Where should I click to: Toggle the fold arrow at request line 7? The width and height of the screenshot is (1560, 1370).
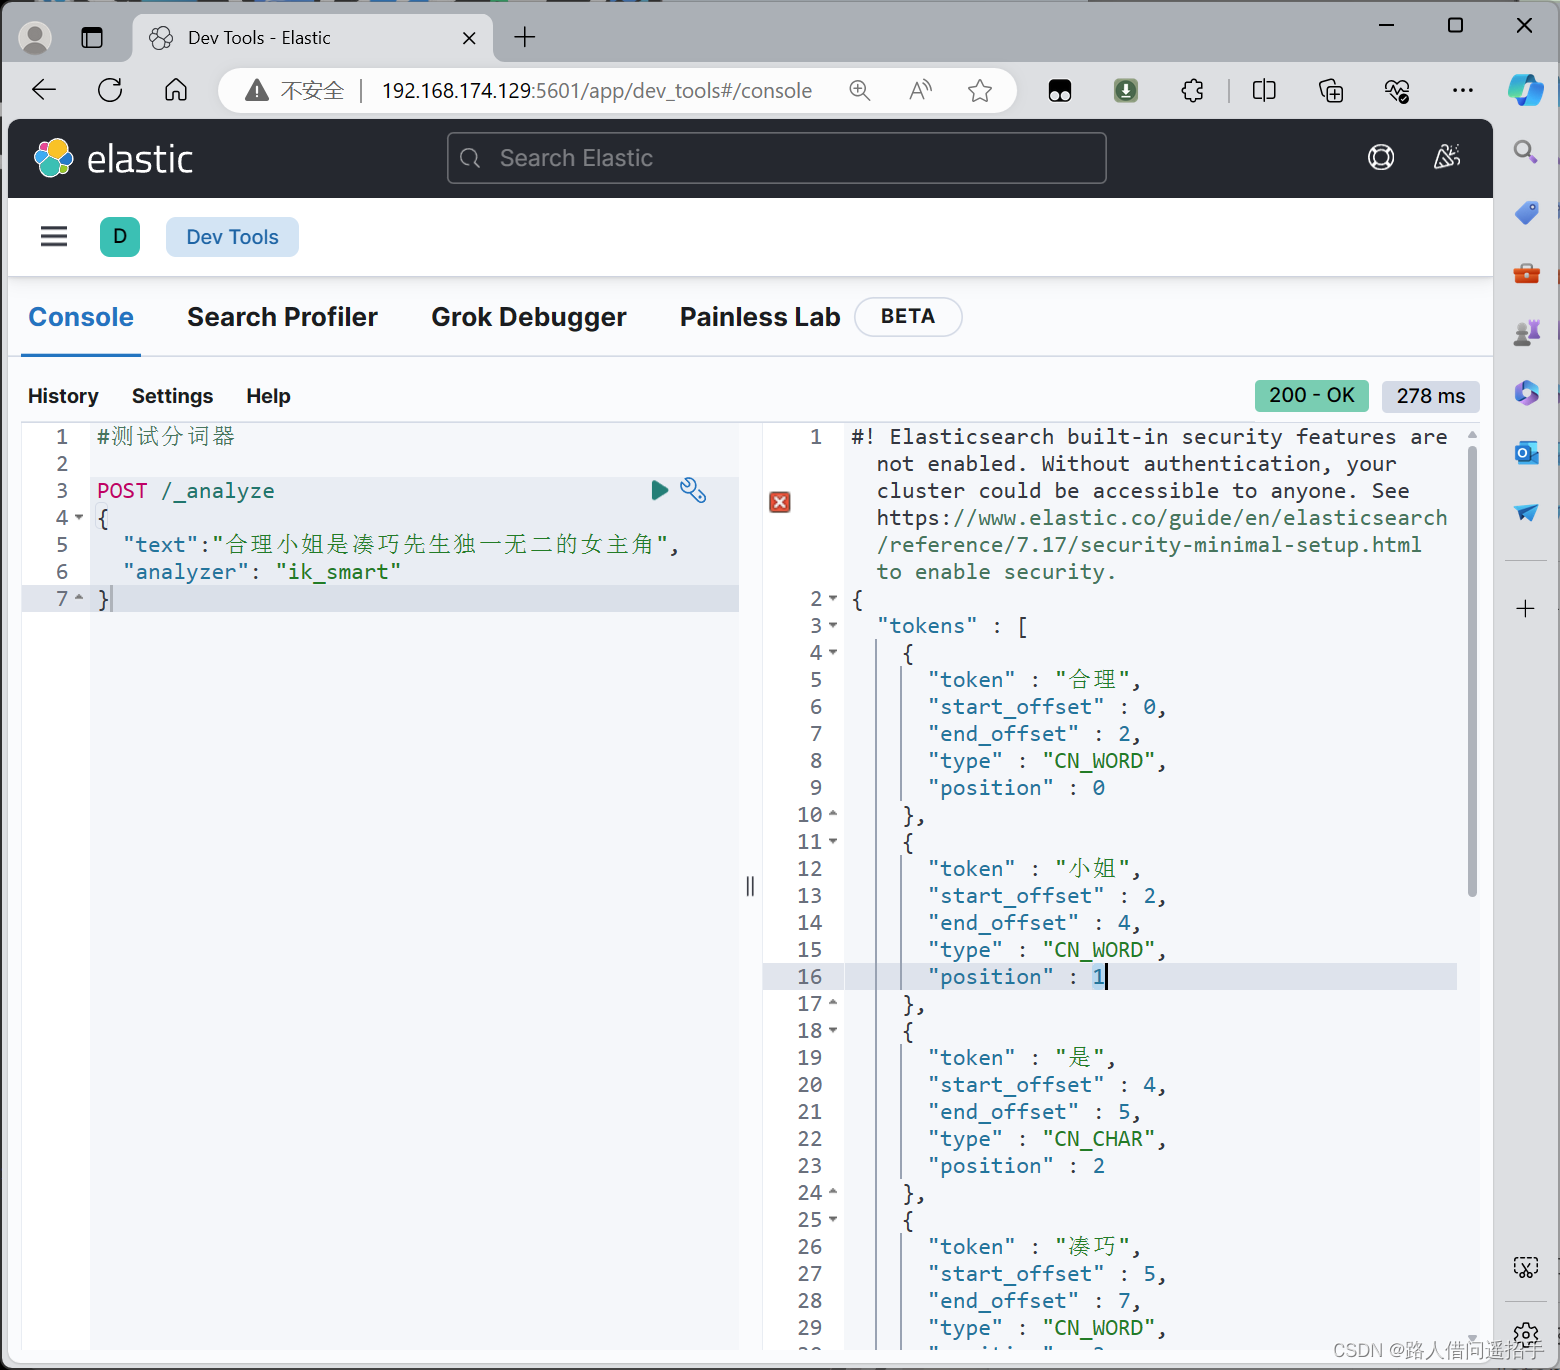79,598
